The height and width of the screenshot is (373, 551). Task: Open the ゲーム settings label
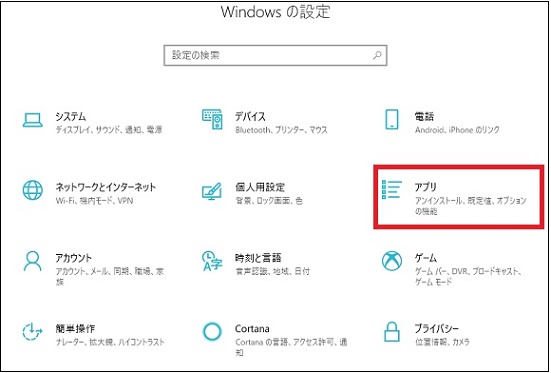[x=426, y=258]
